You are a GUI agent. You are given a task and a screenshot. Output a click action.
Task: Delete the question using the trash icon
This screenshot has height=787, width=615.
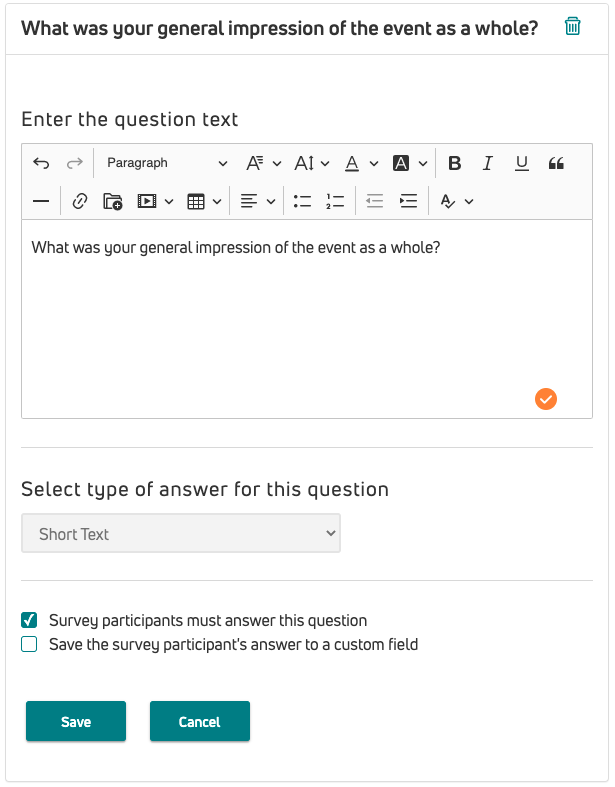tap(572, 27)
